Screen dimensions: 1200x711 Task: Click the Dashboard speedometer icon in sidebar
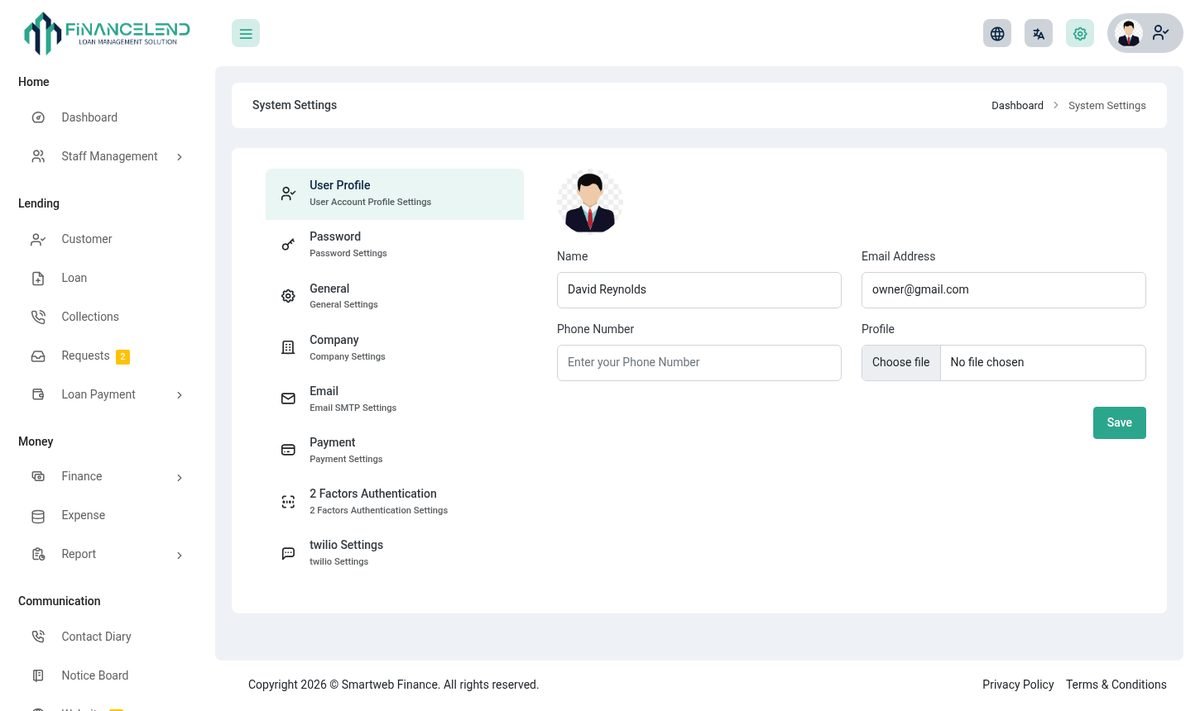[x=38, y=118]
